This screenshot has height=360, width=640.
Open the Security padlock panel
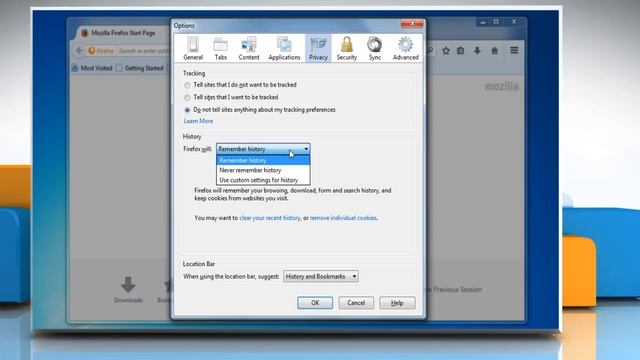tap(347, 49)
